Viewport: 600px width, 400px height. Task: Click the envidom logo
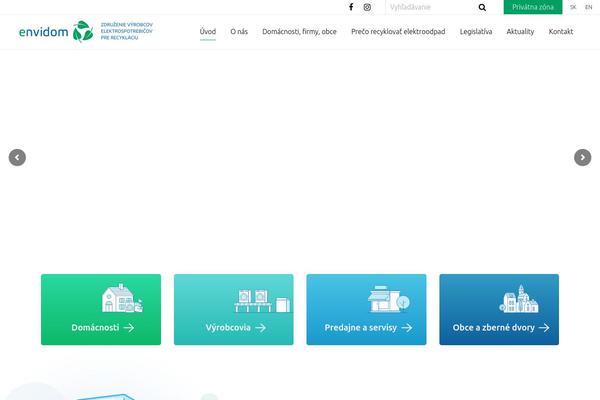56,31
